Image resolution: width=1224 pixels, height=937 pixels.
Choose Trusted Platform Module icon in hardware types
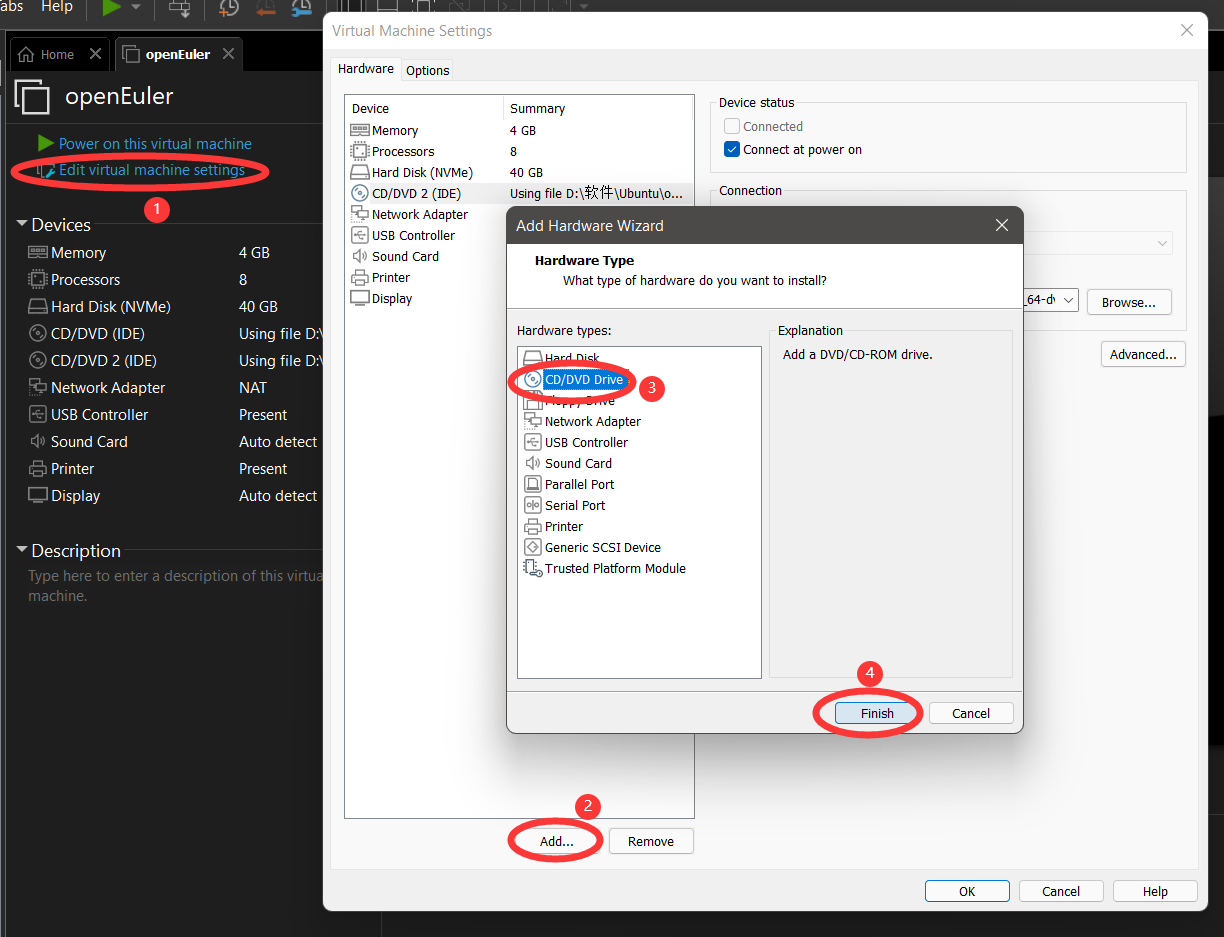click(x=533, y=568)
